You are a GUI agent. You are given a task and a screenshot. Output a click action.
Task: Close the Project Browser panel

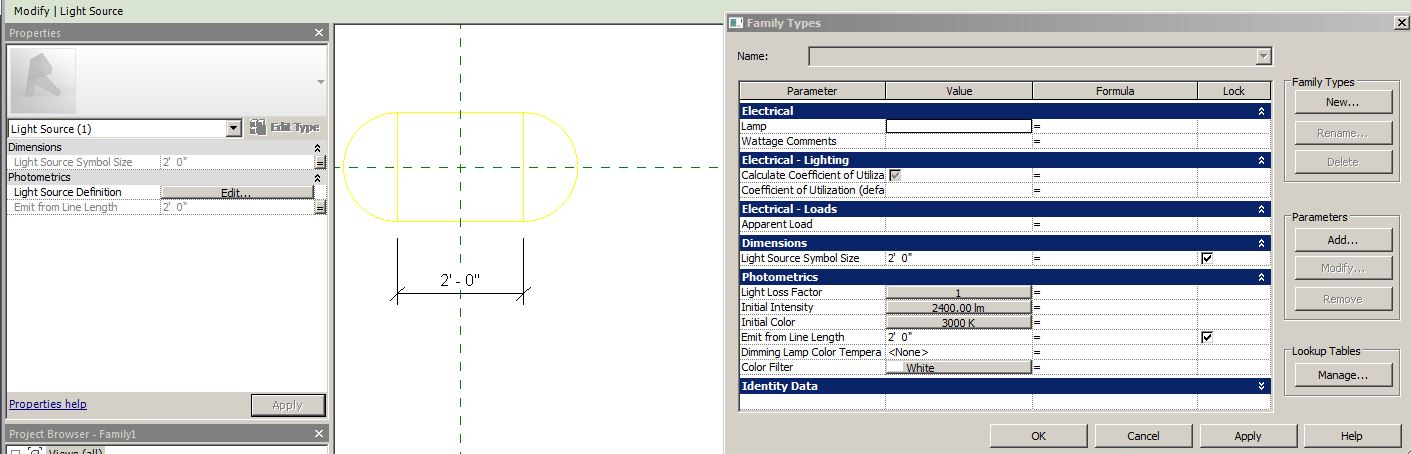tap(319, 434)
